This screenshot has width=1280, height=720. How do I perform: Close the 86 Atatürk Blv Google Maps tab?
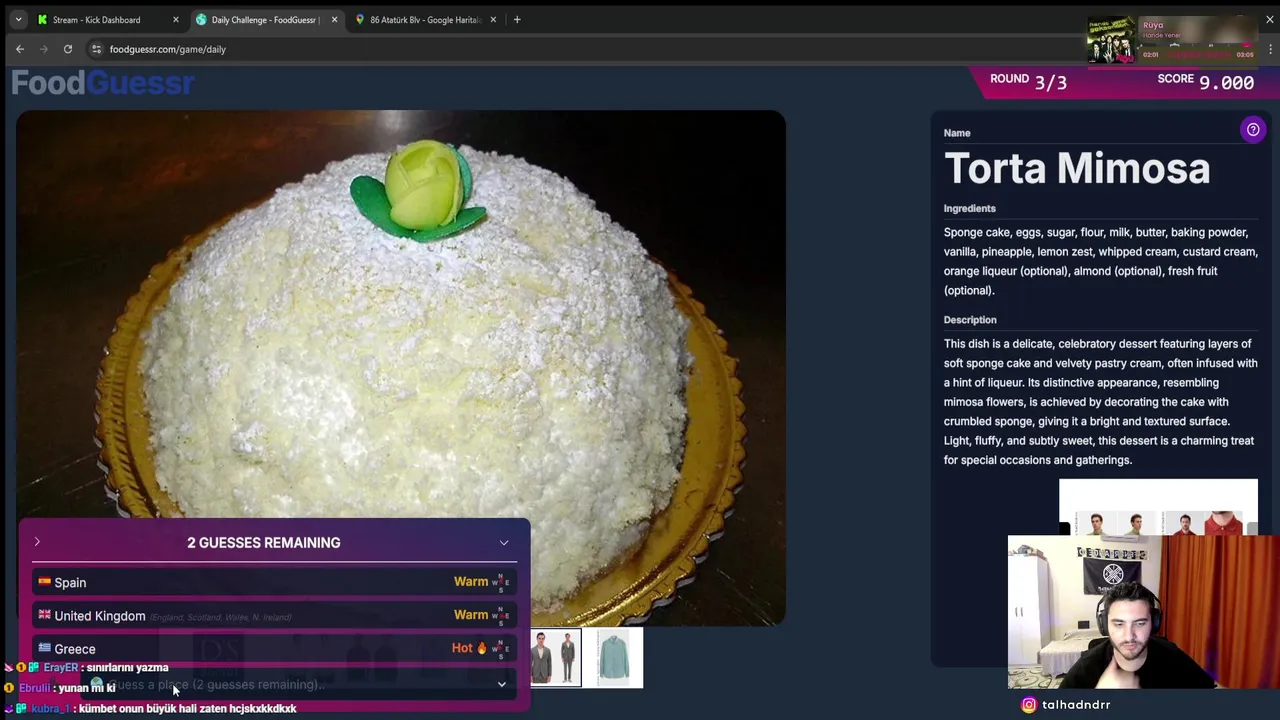tap(493, 20)
